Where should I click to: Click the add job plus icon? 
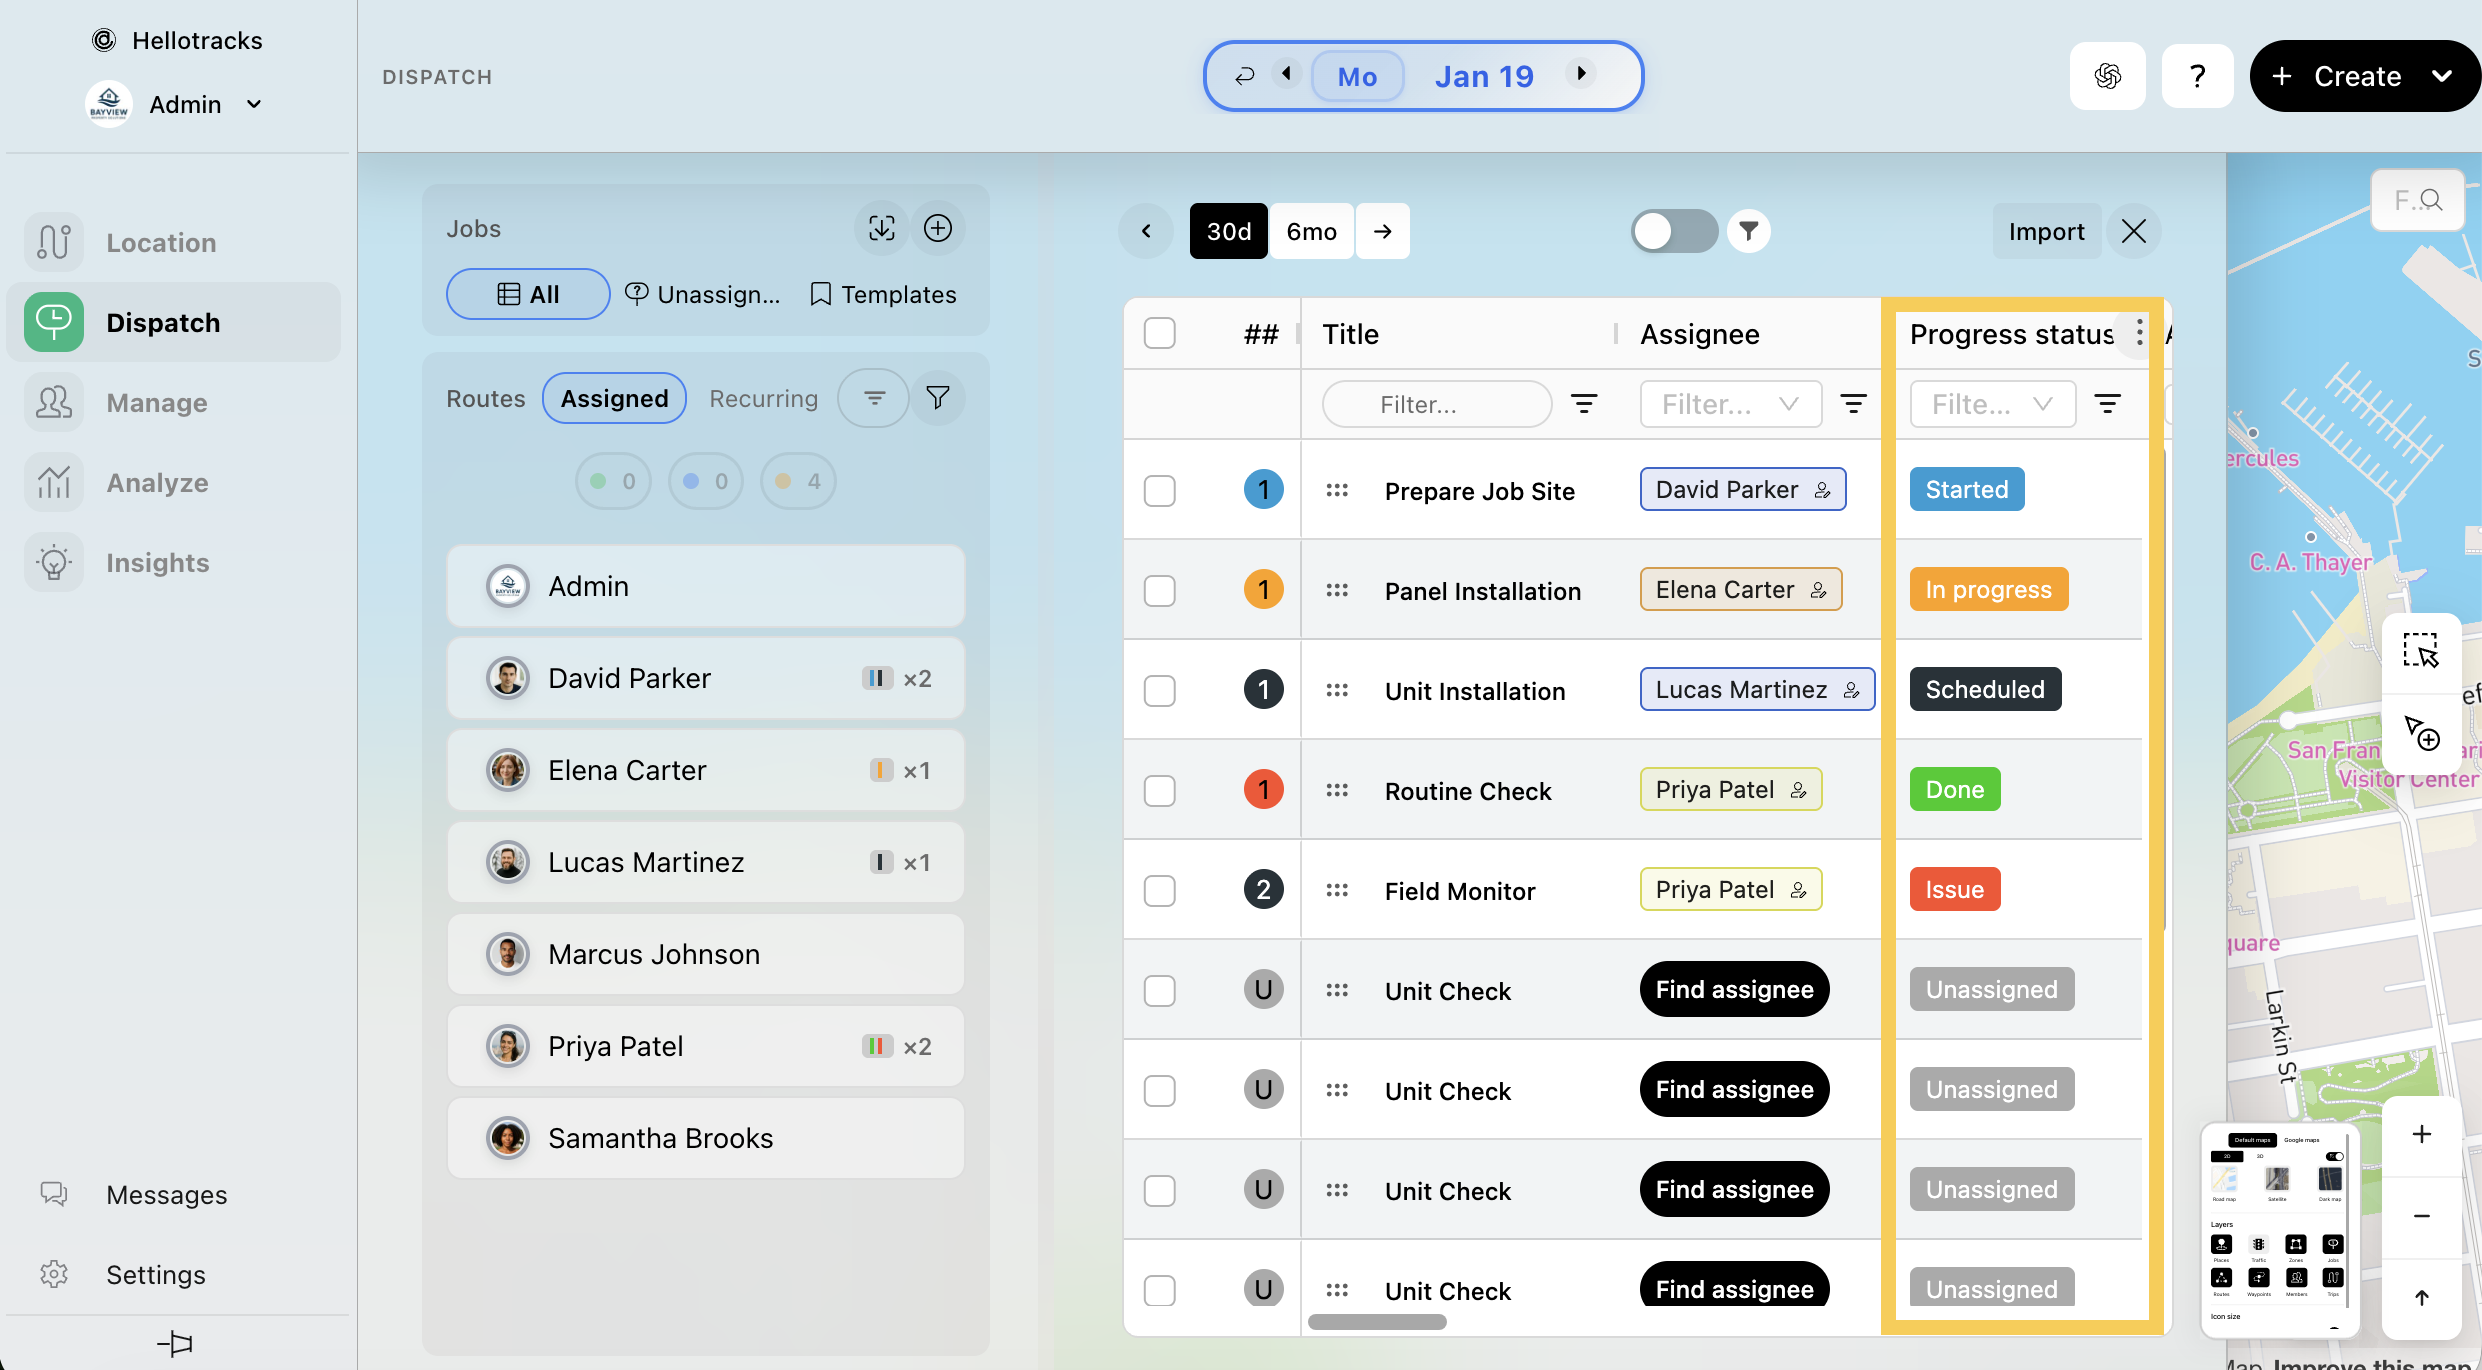tap(937, 229)
